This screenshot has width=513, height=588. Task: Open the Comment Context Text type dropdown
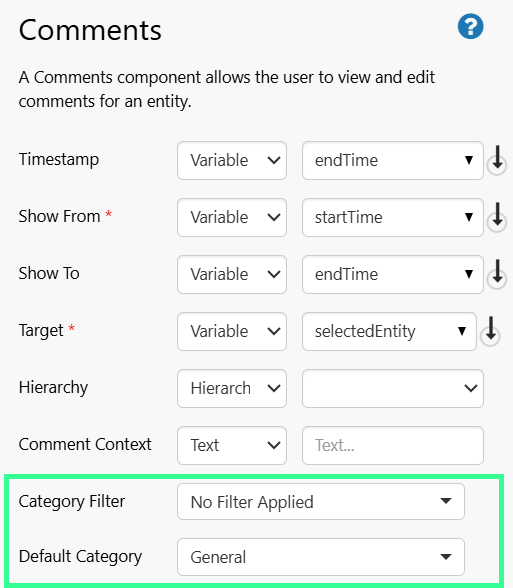(x=232, y=446)
